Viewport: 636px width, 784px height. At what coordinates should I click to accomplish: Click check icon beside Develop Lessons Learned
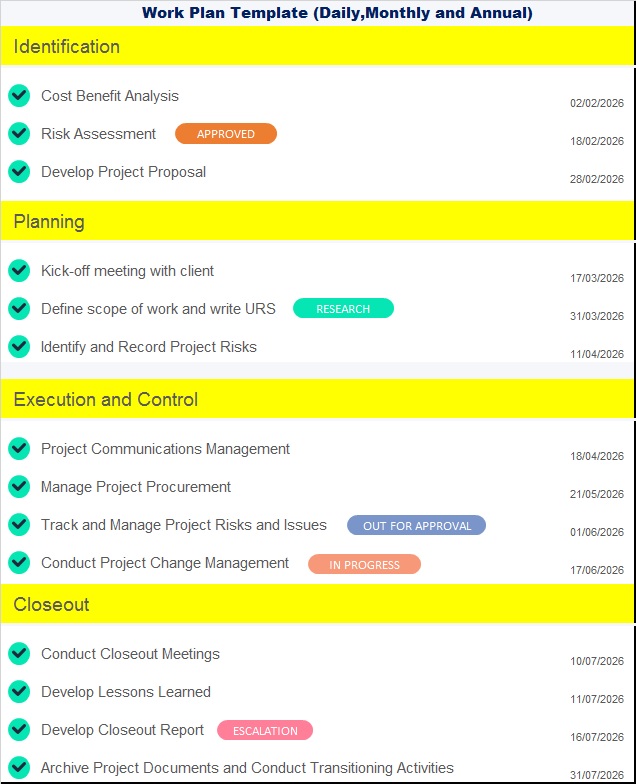(19, 692)
